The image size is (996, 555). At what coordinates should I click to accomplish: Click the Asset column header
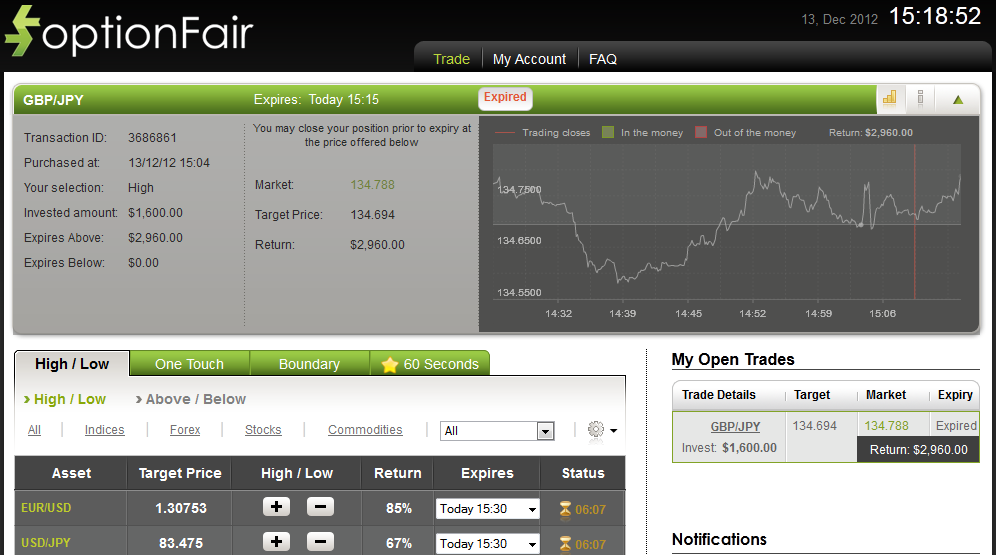tap(71, 473)
